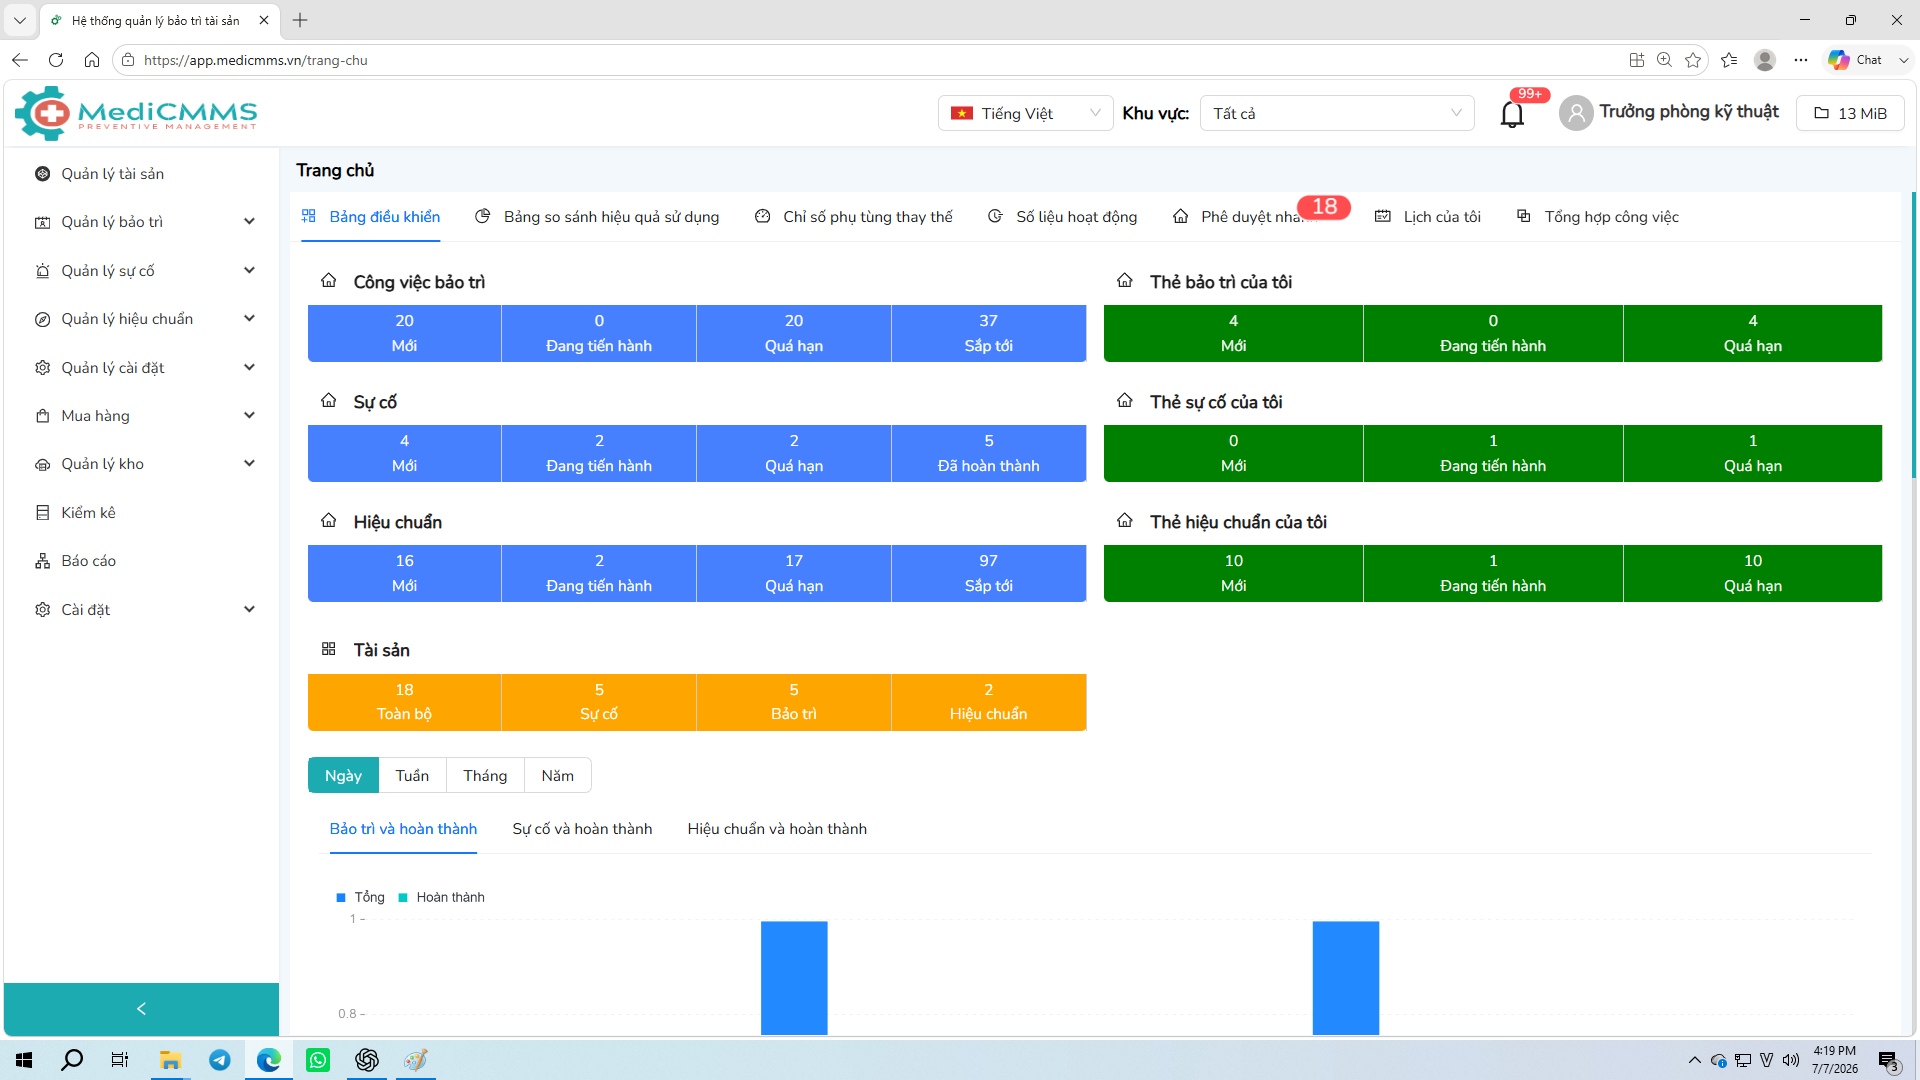Select the Ngày period toggle
The height and width of the screenshot is (1080, 1920).
[343, 776]
